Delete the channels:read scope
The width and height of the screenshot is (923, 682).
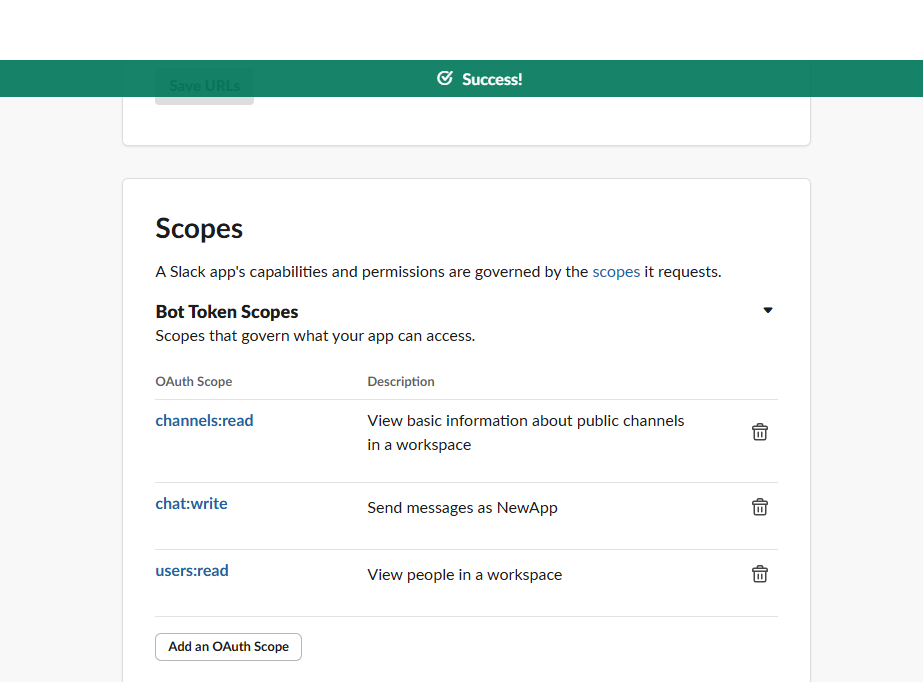(760, 431)
